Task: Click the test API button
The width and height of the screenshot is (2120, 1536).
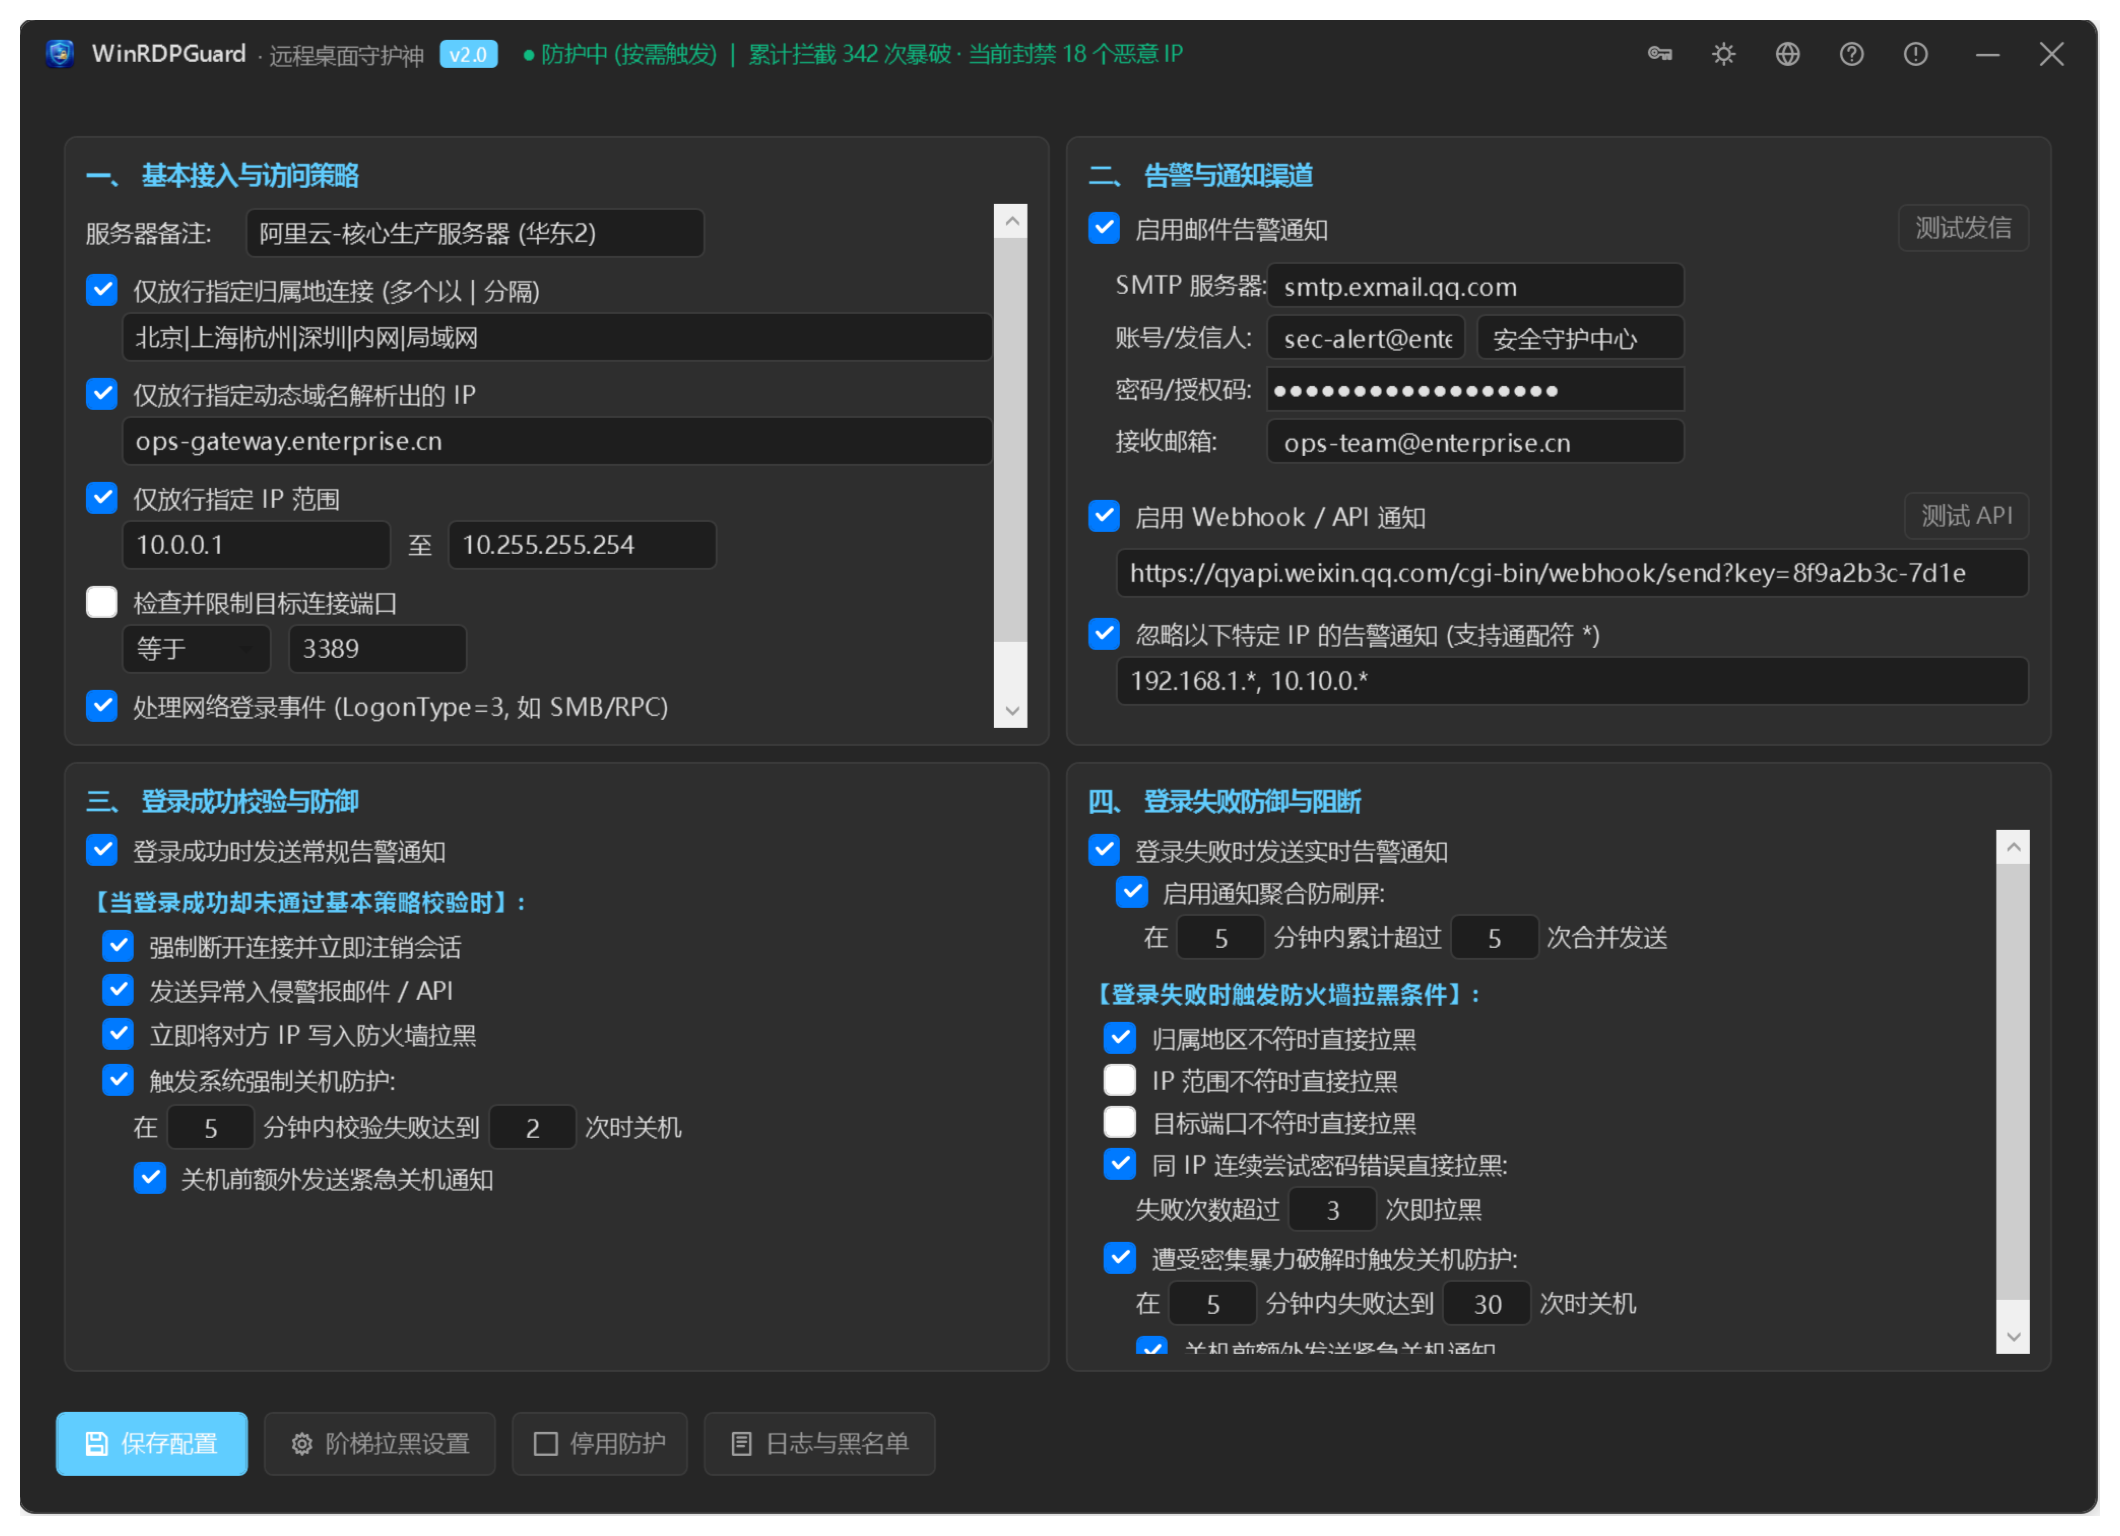Action: pyautogui.click(x=1966, y=516)
